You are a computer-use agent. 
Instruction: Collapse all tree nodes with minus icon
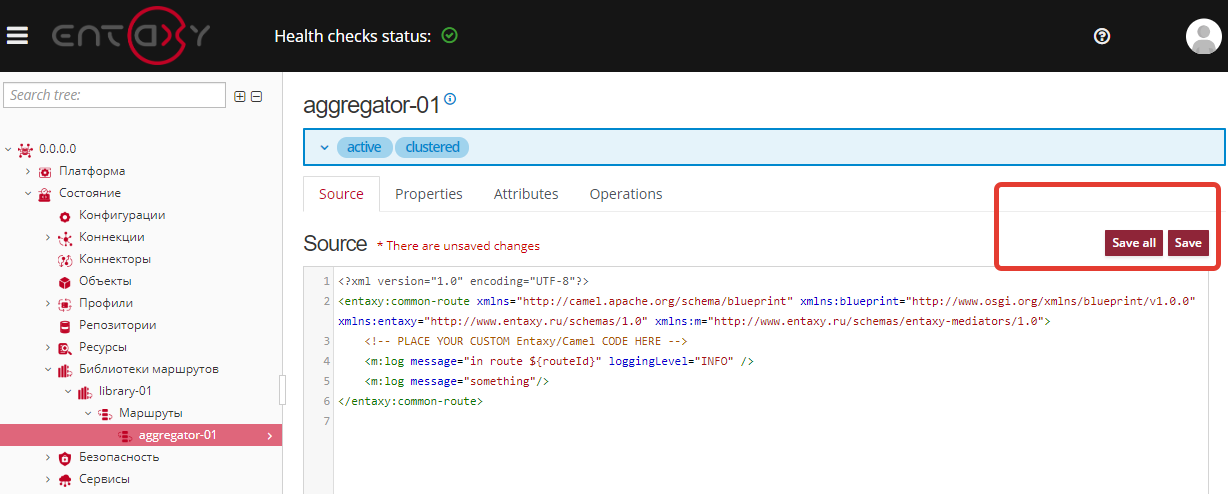click(256, 96)
